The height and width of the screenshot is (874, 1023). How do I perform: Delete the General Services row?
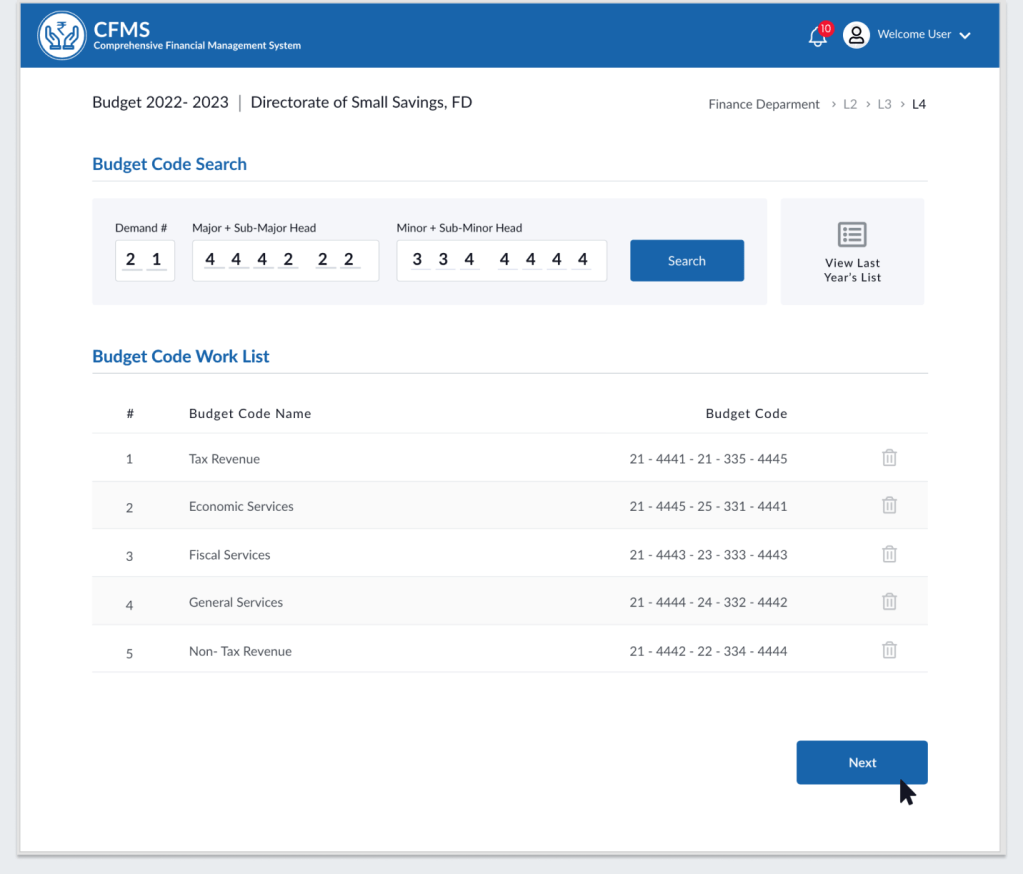coord(889,602)
